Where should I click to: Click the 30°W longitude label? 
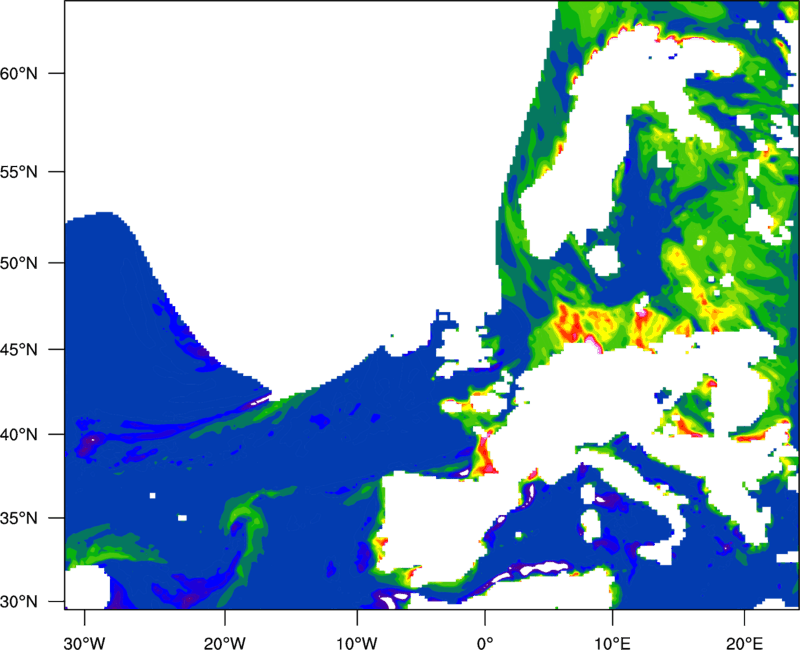(85, 643)
